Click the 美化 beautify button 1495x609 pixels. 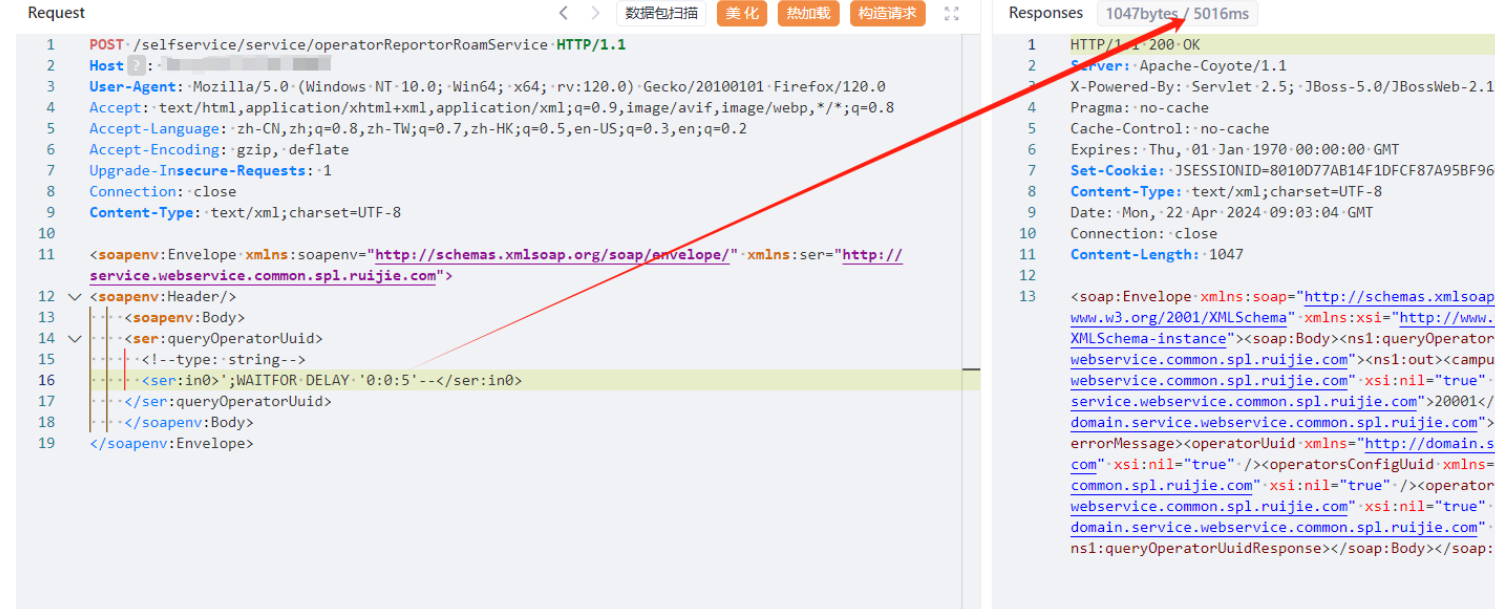click(x=742, y=13)
